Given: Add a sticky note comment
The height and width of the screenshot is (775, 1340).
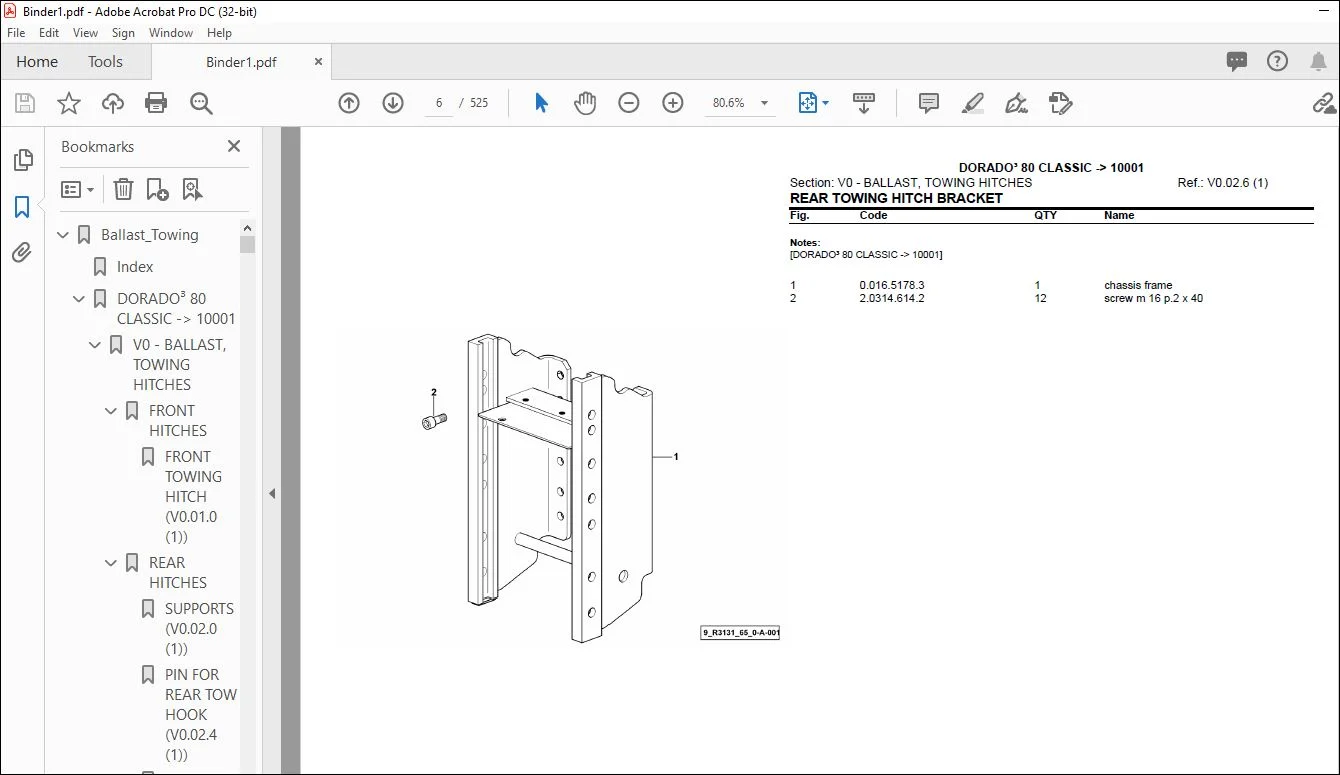Looking at the screenshot, I should click(929, 103).
